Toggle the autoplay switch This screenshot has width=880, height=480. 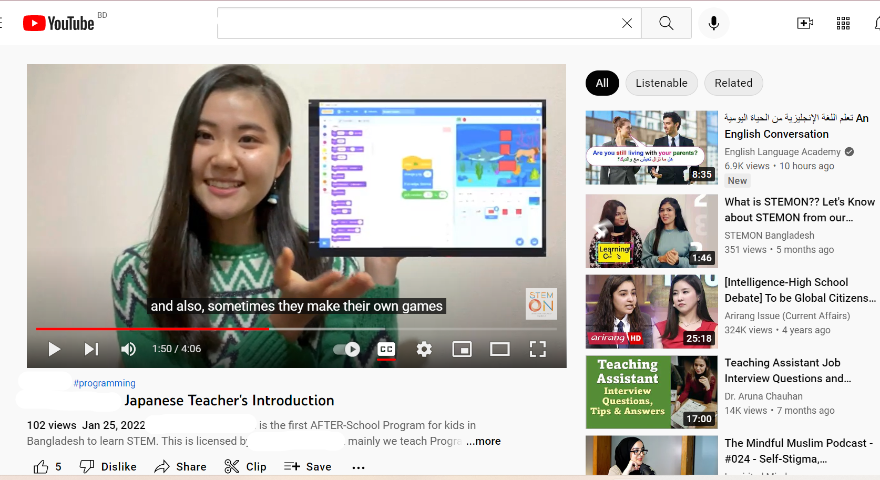pyautogui.click(x=346, y=349)
